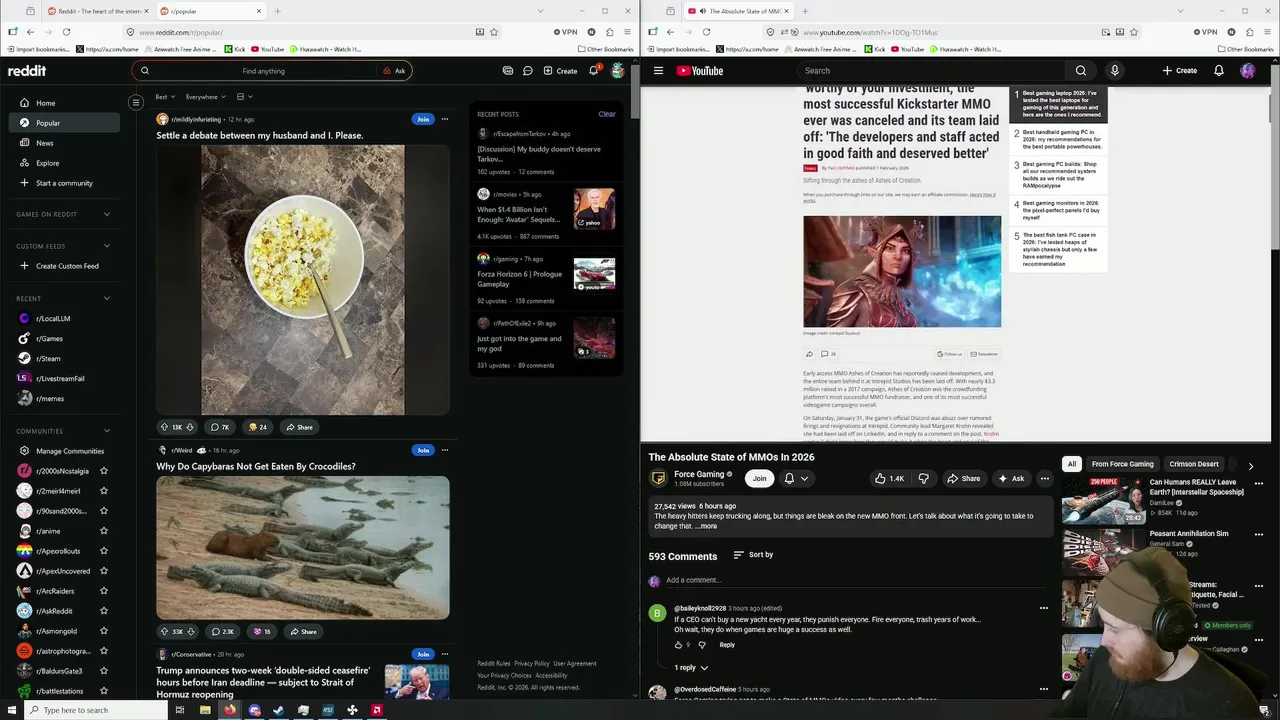This screenshot has width=1280, height=720.
Task: Open YouTube notifications bell in header
Action: 1219,71
